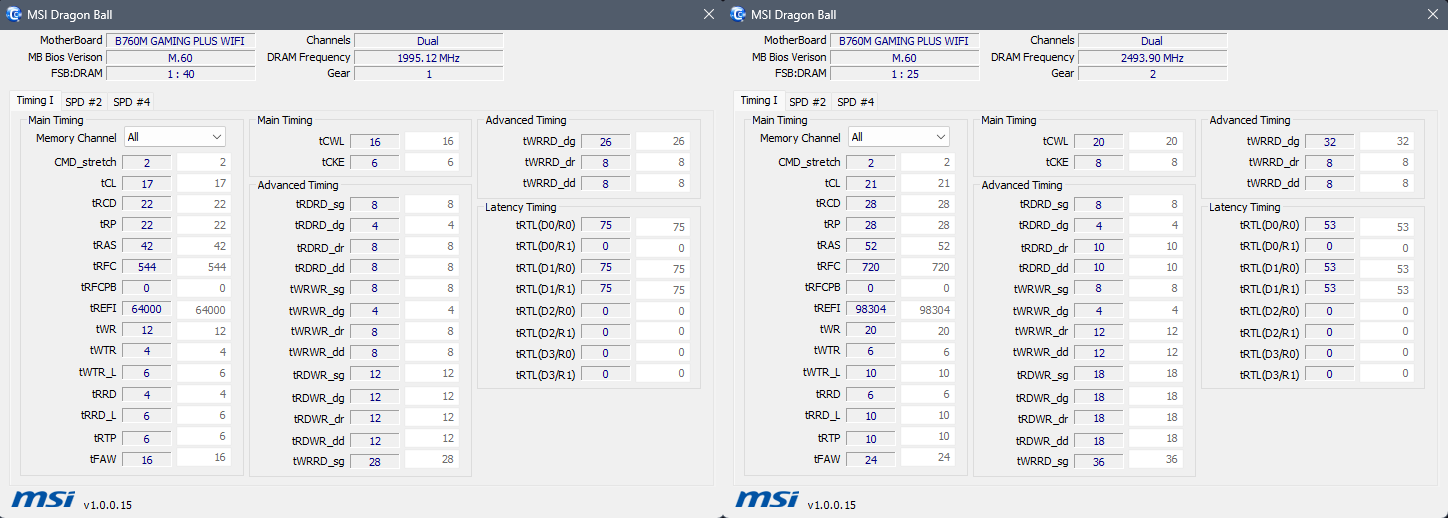
Task: Click tRTL(D0/R0) field showing 75
Action: [606, 226]
